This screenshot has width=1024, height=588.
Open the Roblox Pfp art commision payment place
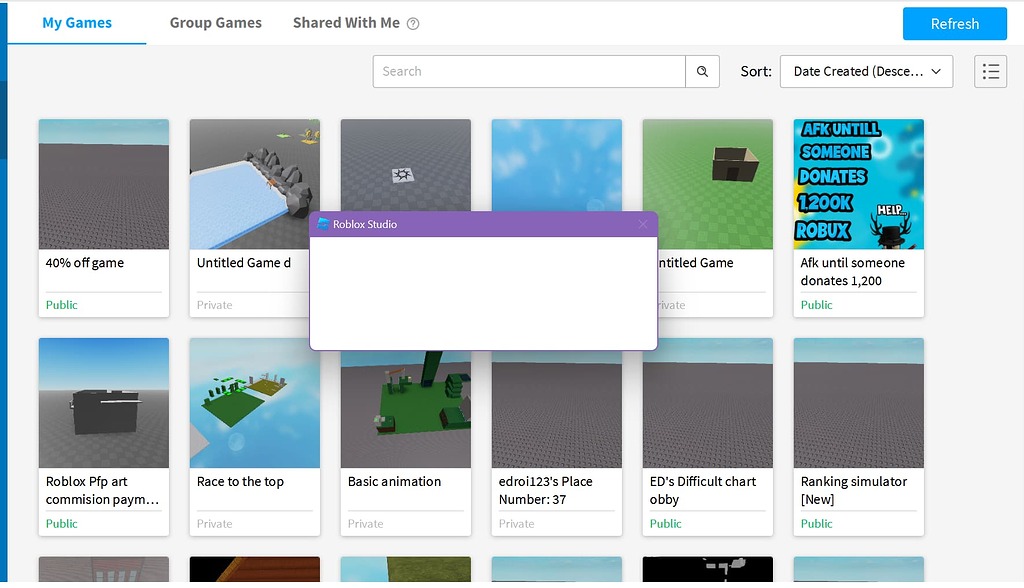coord(103,402)
